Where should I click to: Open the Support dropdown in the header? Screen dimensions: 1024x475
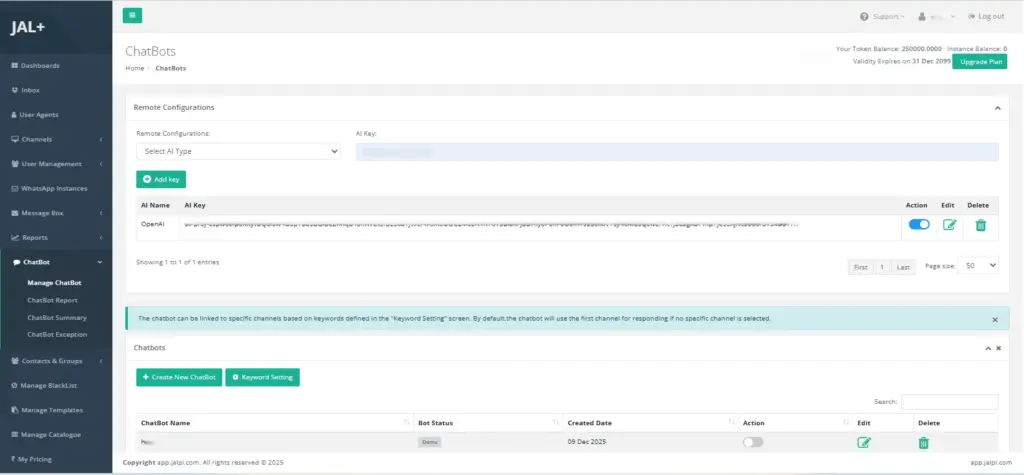tap(882, 16)
